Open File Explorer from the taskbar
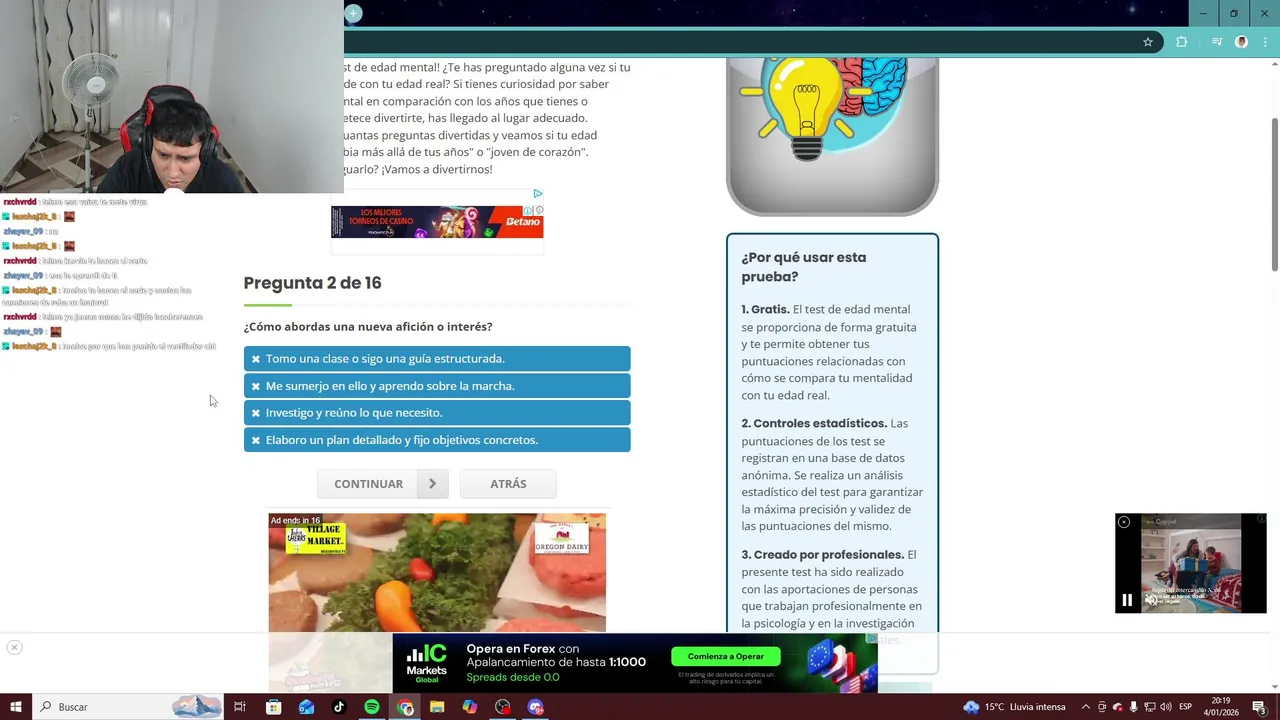1280x720 pixels. (437, 707)
